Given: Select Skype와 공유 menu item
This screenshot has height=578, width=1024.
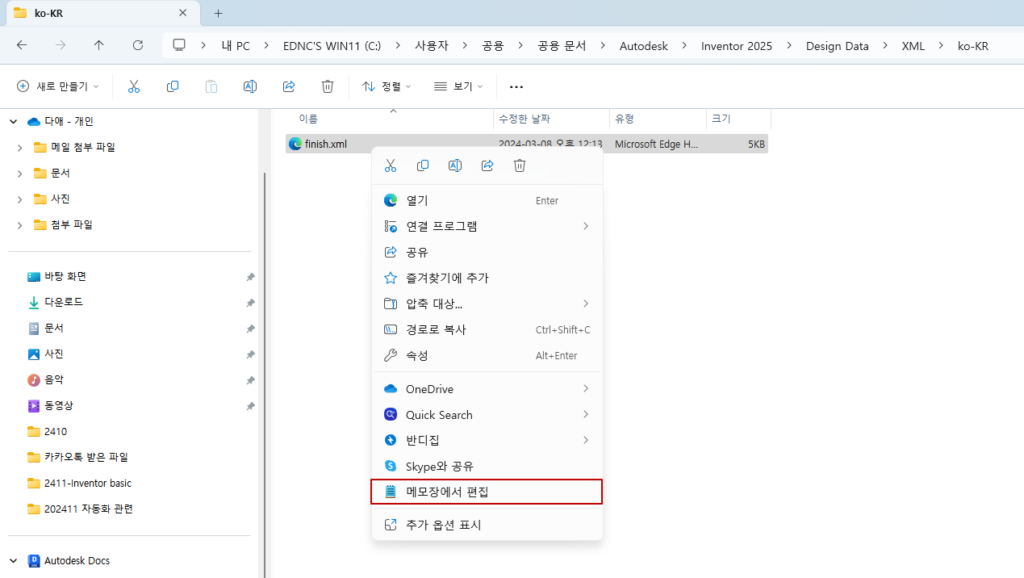Looking at the screenshot, I should point(487,466).
